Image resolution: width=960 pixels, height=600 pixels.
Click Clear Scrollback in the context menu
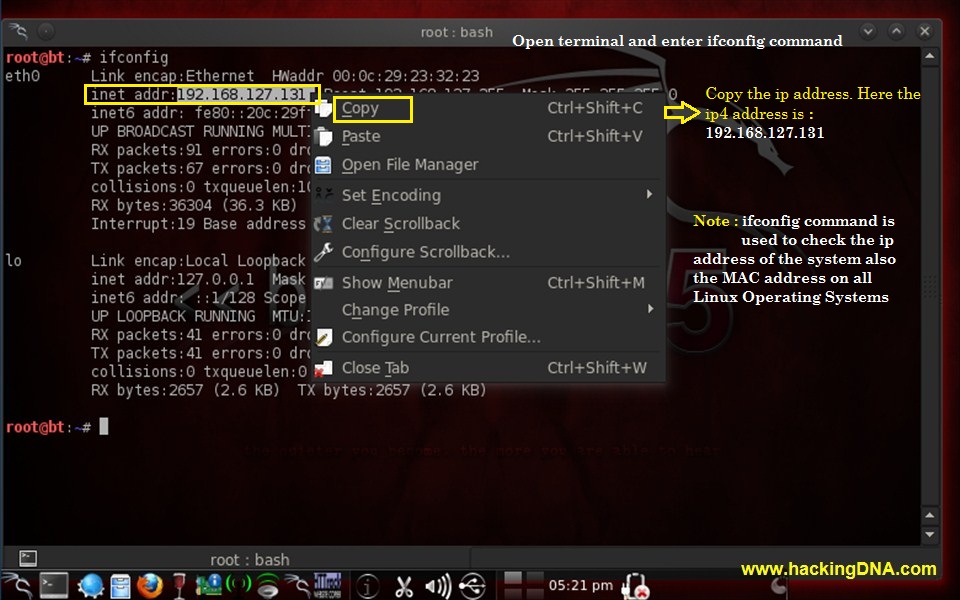488,223
